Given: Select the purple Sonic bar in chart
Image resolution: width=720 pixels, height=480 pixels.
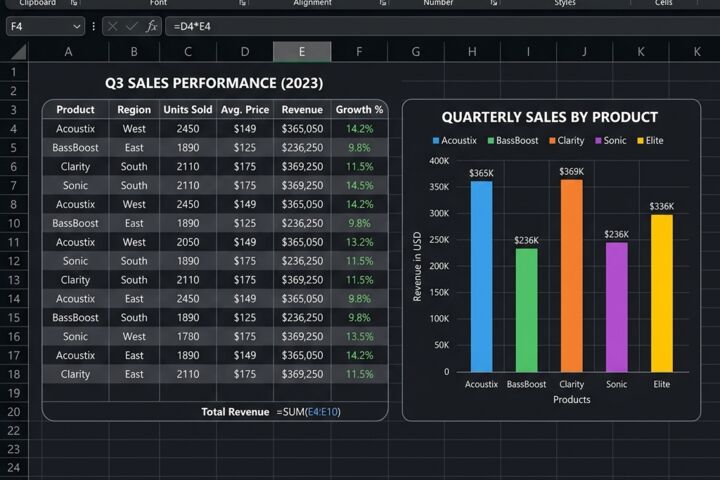Looking at the screenshot, I should coord(616,307).
